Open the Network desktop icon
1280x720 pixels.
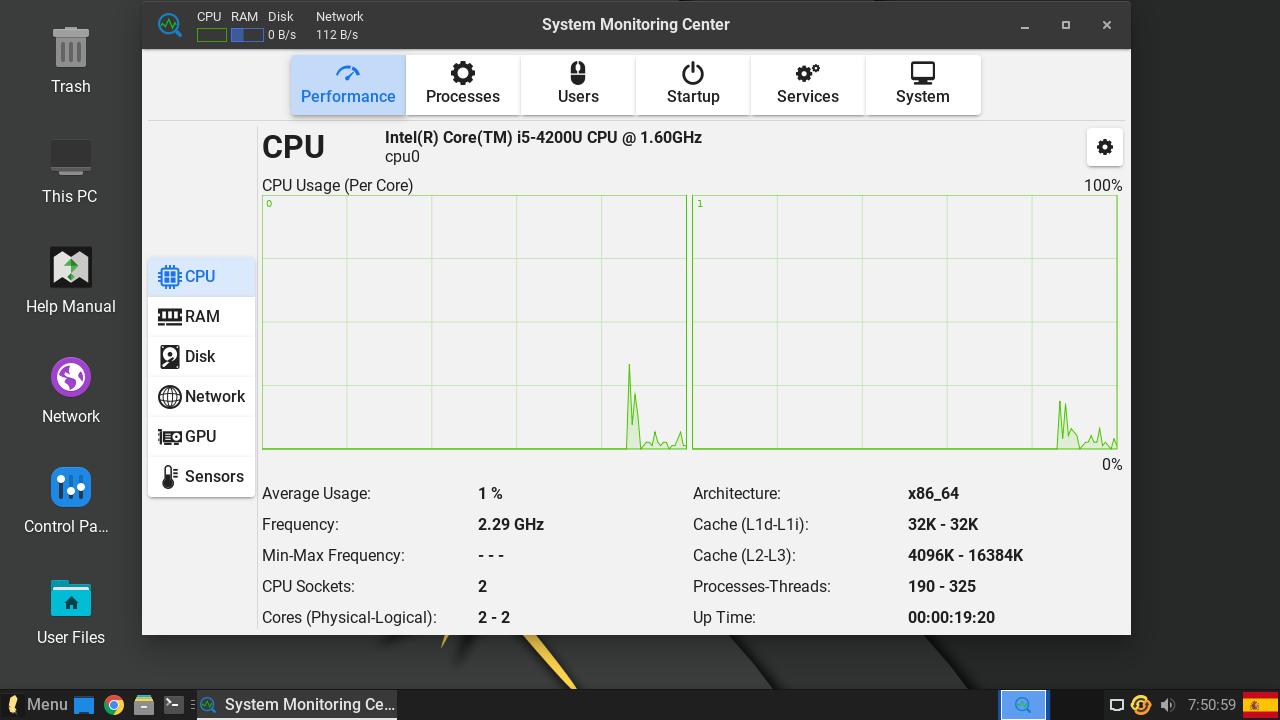(x=71, y=391)
